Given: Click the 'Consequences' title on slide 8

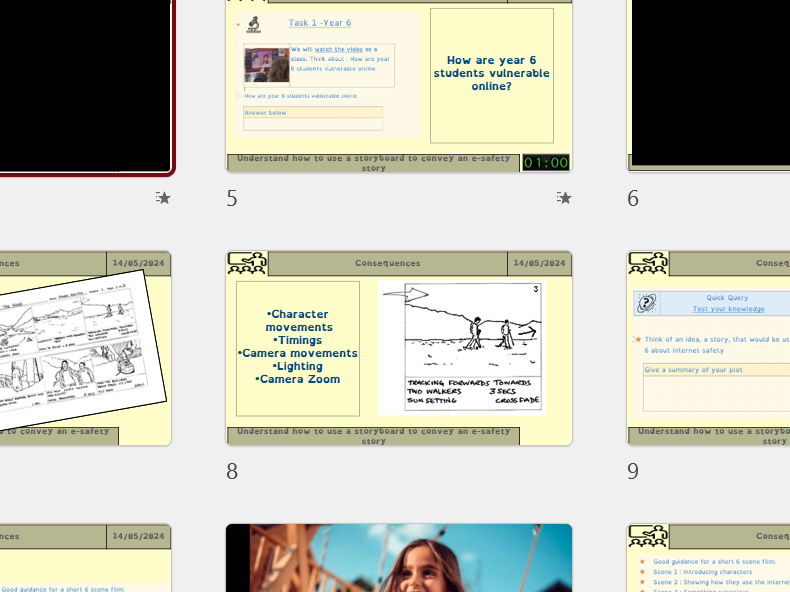Looking at the screenshot, I should pyautogui.click(x=387, y=263).
